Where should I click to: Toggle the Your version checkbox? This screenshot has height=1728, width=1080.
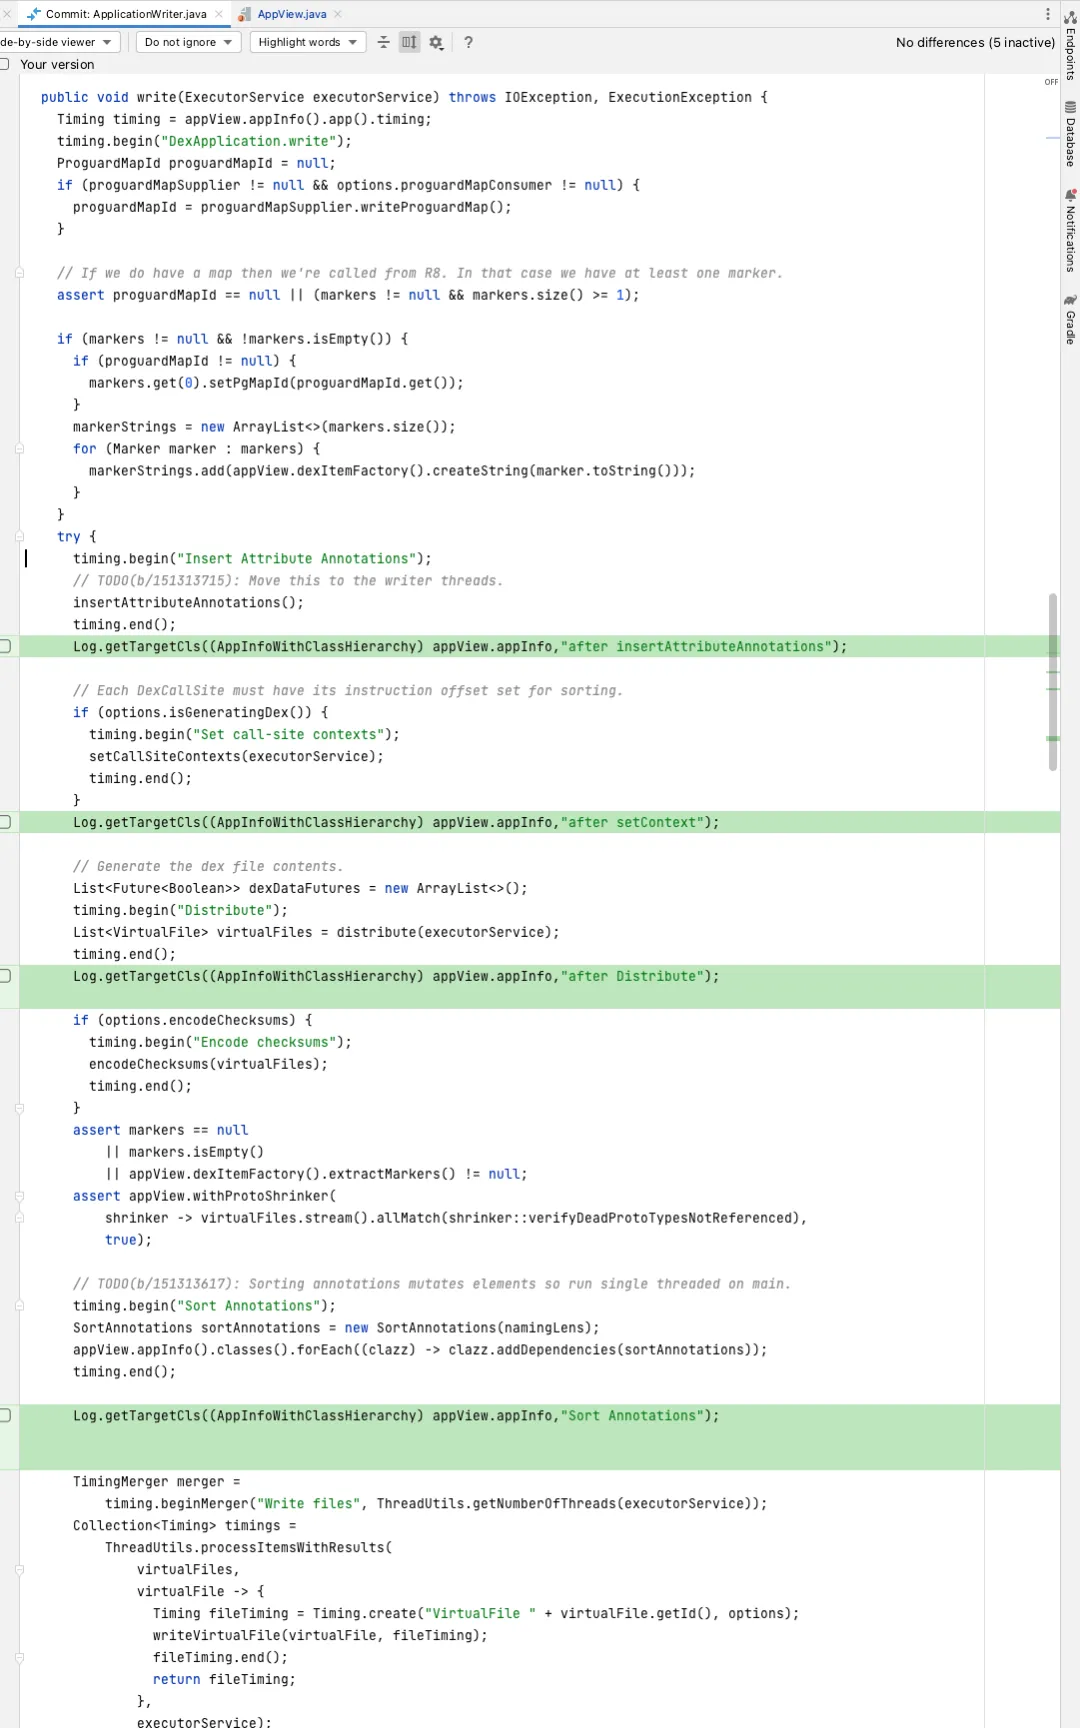[x=4, y=64]
